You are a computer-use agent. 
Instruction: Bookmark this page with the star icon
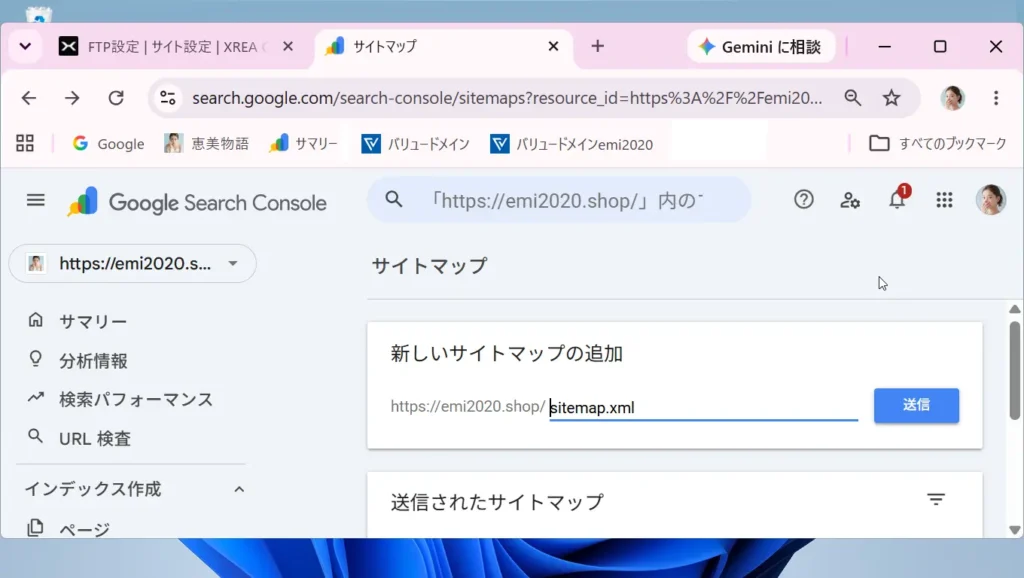click(891, 98)
